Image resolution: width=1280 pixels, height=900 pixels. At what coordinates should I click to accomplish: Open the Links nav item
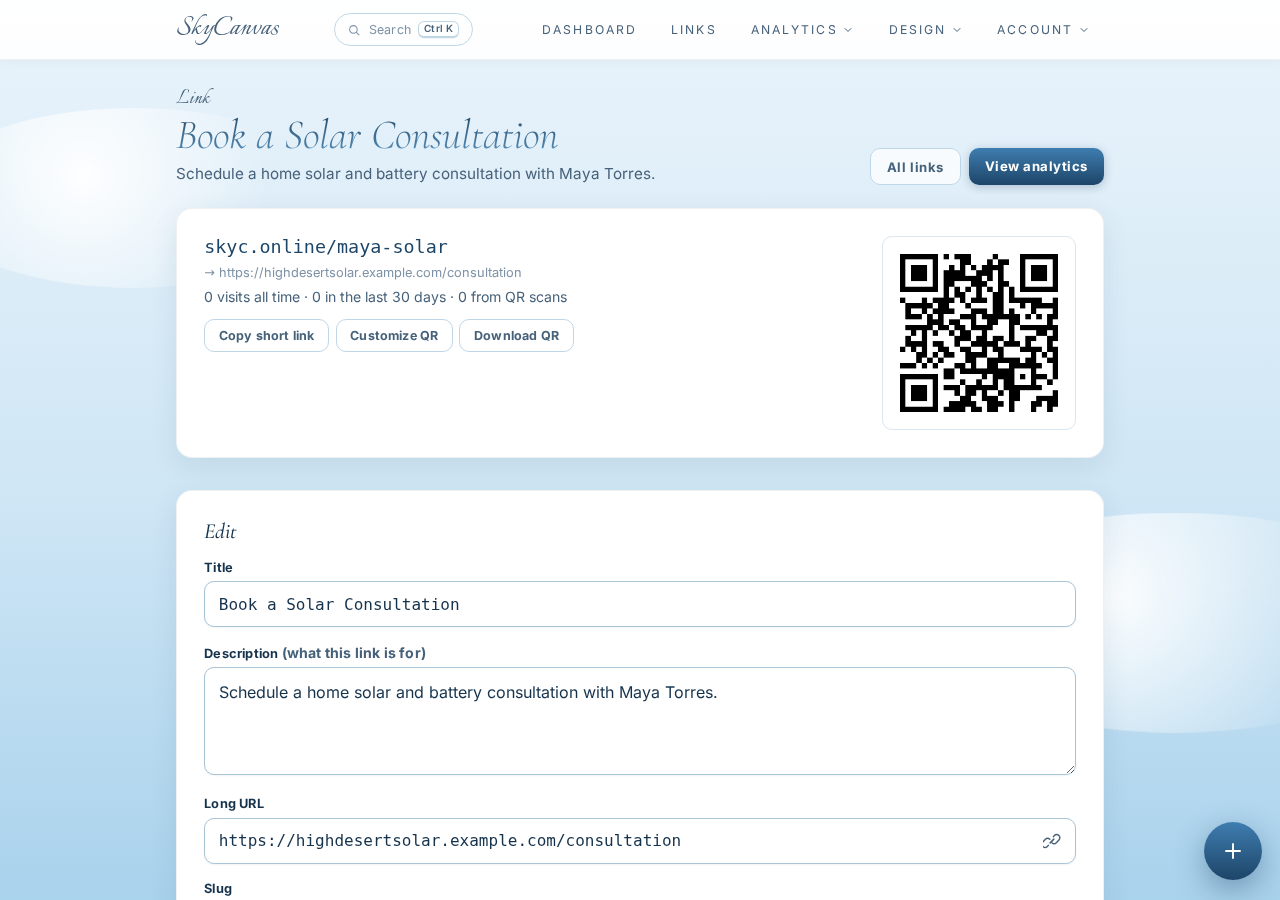pyautogui.click(x=694, y=30)
